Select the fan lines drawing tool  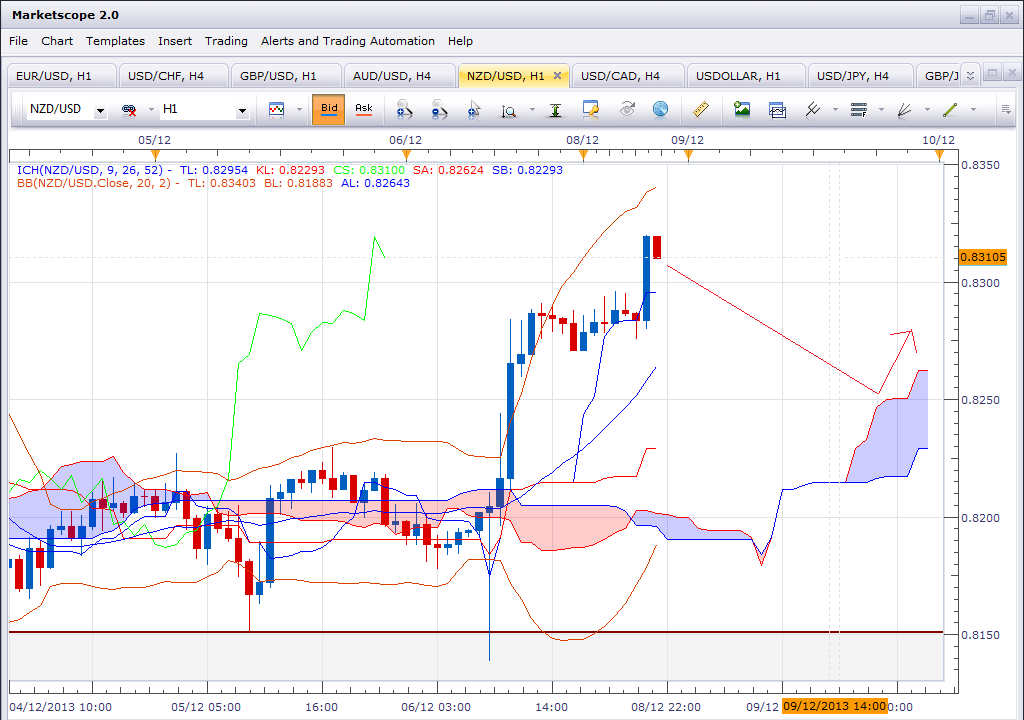tap(904, 110)
